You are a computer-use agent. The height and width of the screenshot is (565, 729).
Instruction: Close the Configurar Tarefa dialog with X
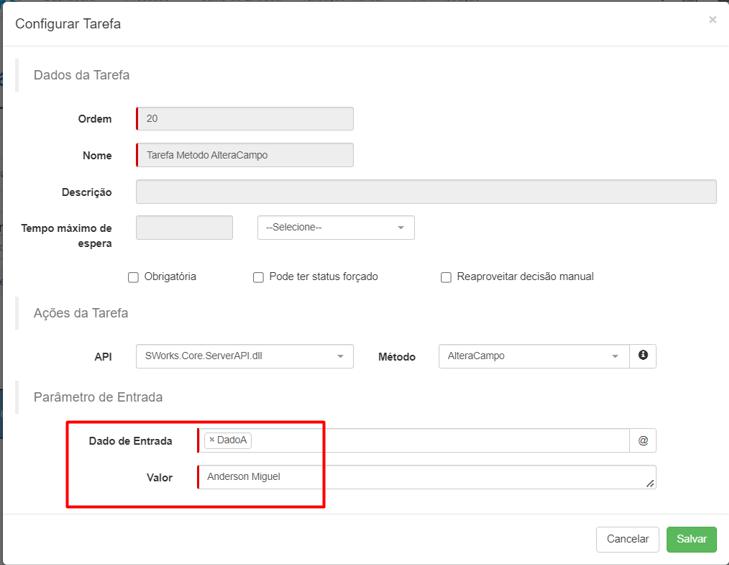712,20
